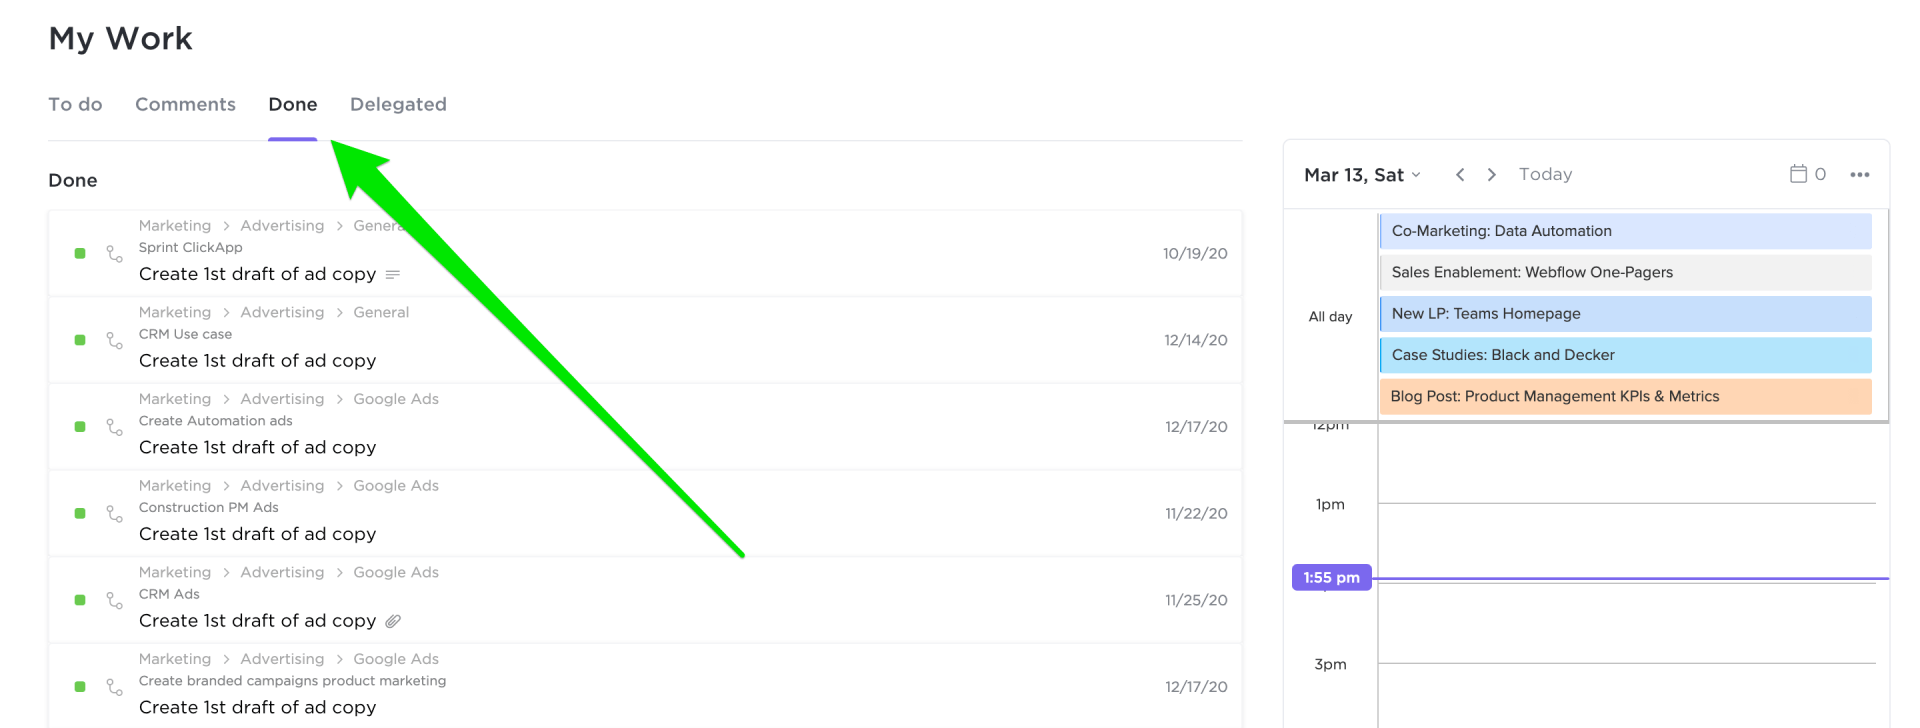
Task: Toggle green status square for Create Automation ads task
Action: (80, 427)
